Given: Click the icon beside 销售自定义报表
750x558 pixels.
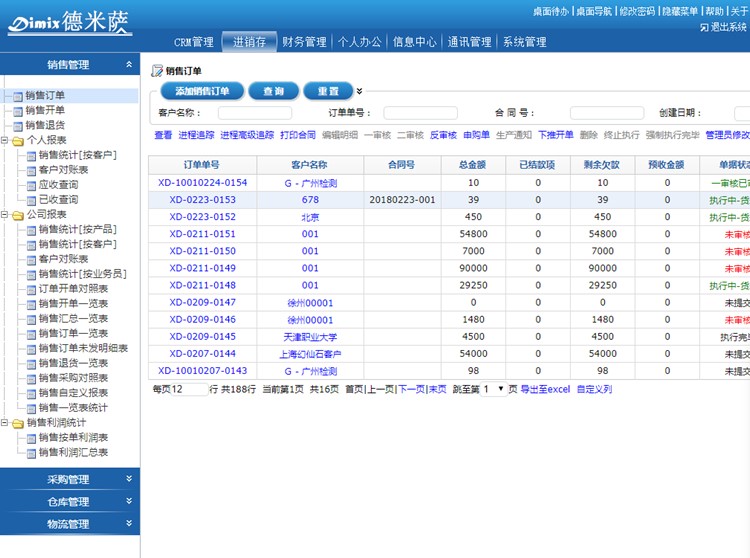Looking at the screenshot, I should click(31, 394).
